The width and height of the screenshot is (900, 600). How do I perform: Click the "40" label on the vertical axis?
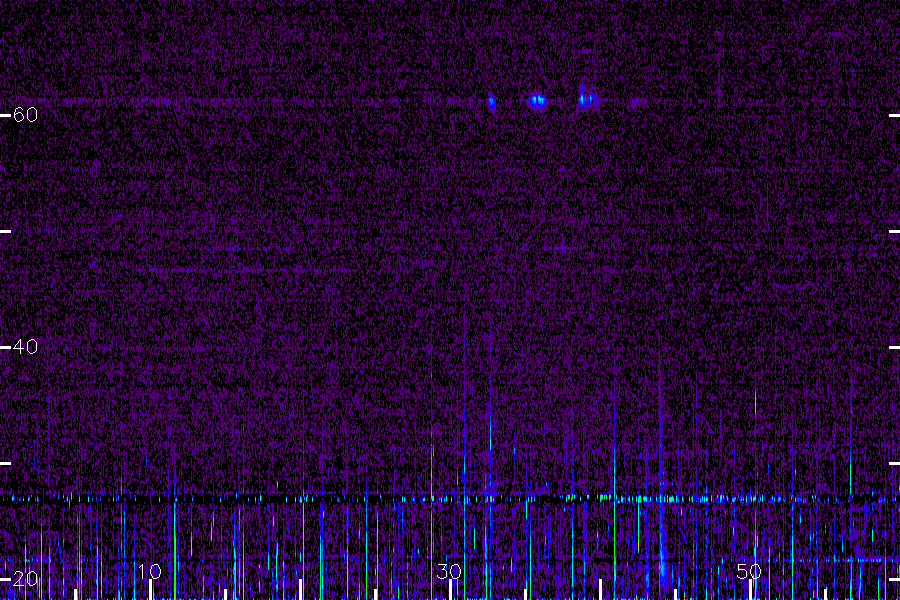[25, 347]
